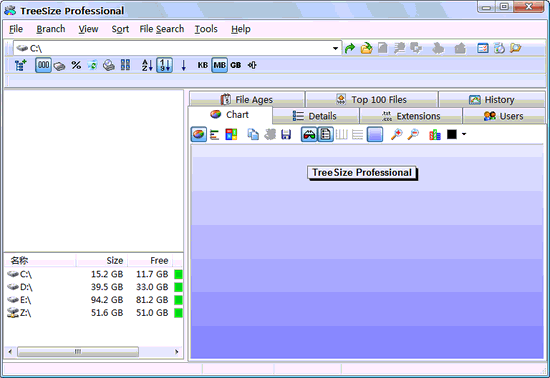This screenshot has width=550, height=378.
Task: Open the Branch menu
Action: [x=51, y=29]
